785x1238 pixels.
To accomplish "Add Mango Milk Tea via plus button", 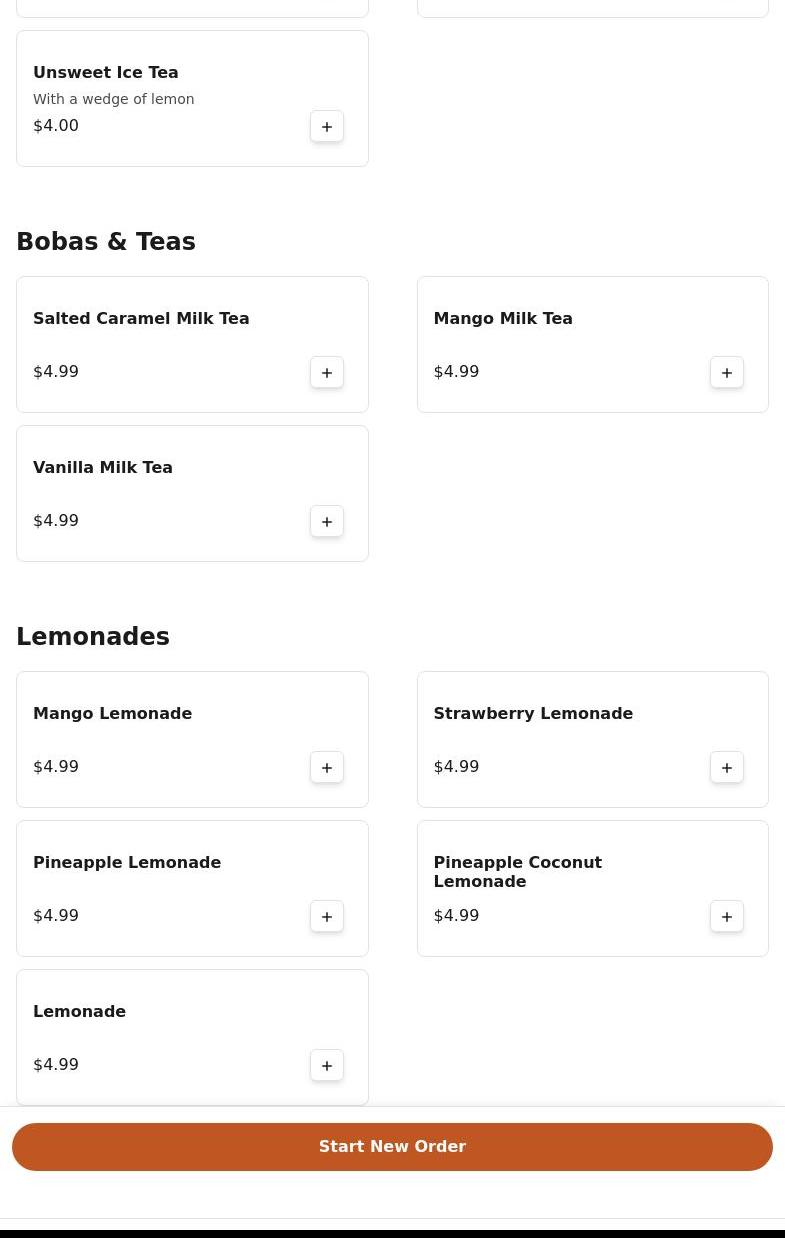I will coord(727,372).
